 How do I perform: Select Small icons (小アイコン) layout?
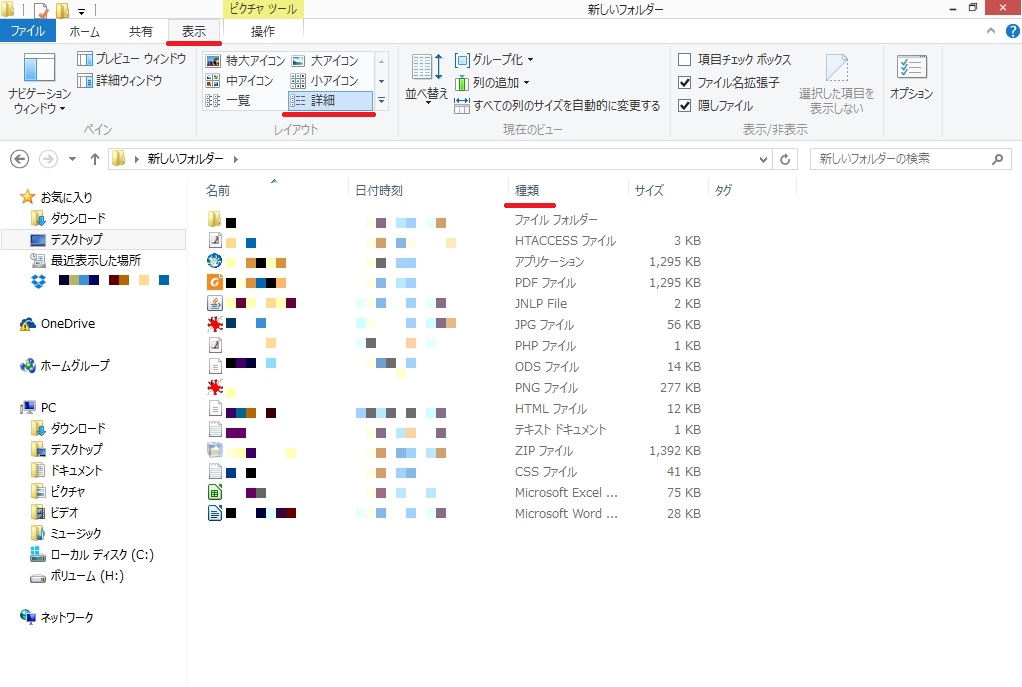coord(325,81)
